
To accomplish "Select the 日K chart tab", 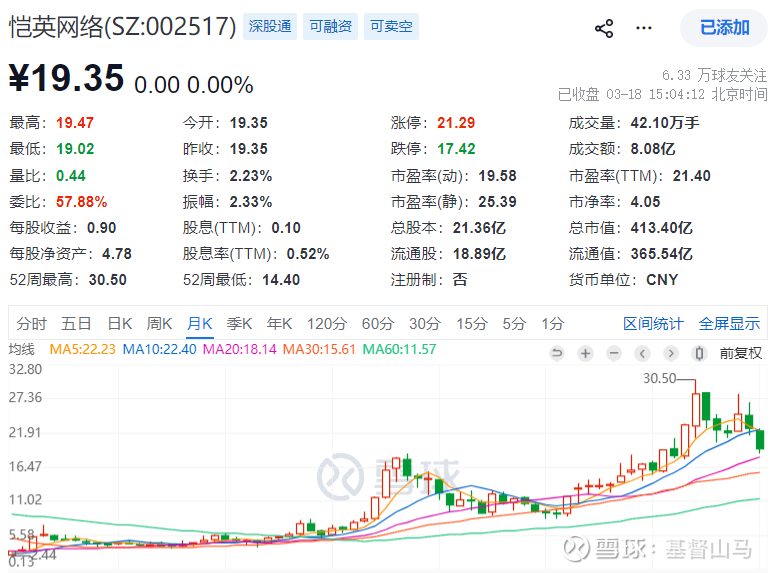I will [x=120, y=324].
